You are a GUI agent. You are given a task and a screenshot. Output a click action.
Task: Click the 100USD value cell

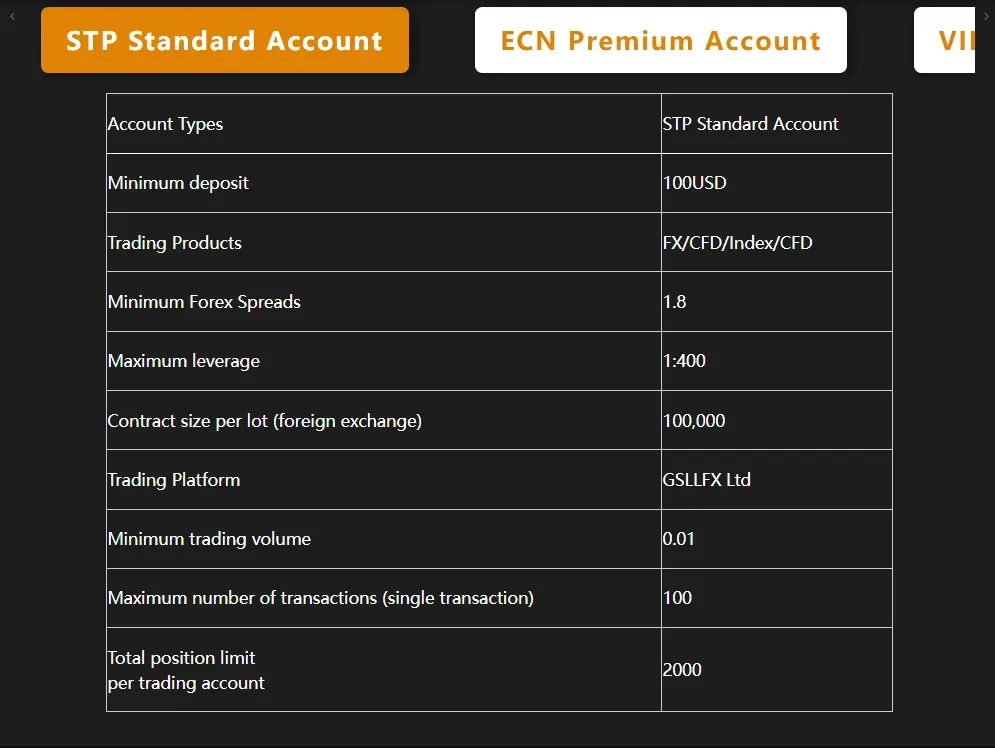pos(694,183)
